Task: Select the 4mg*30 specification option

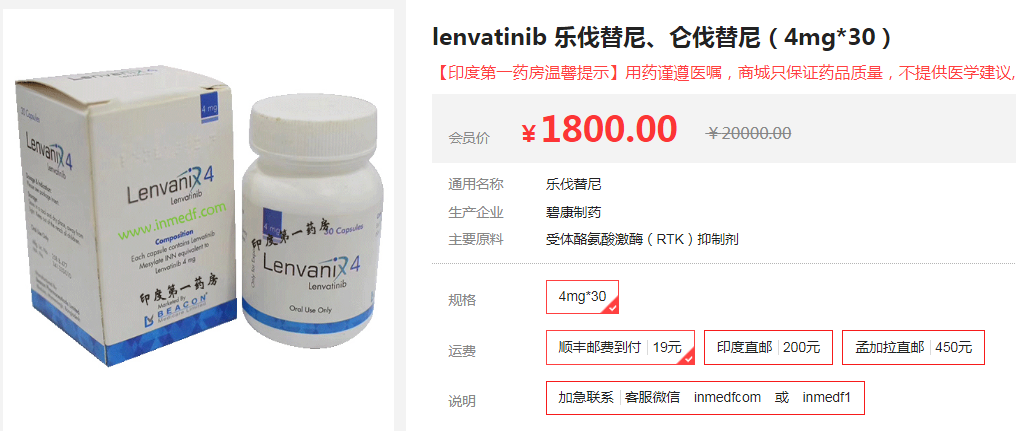Action: click(583, 297)
